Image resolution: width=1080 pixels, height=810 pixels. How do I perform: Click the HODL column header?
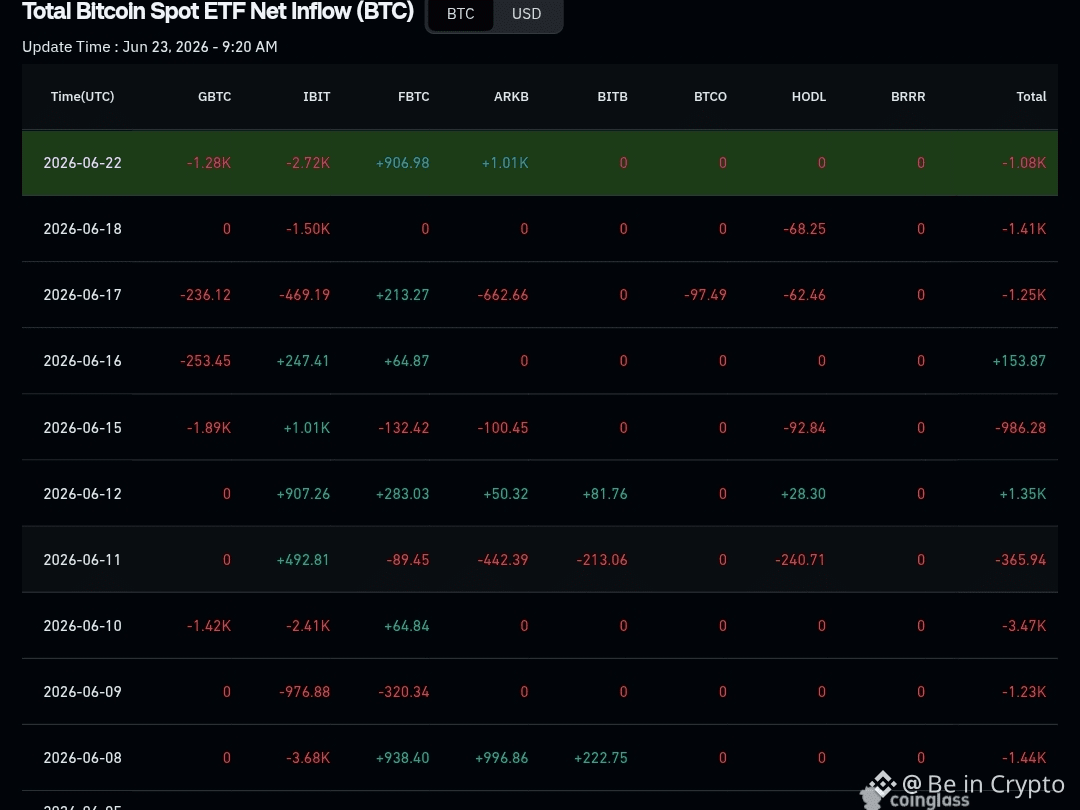click(809, 96)
